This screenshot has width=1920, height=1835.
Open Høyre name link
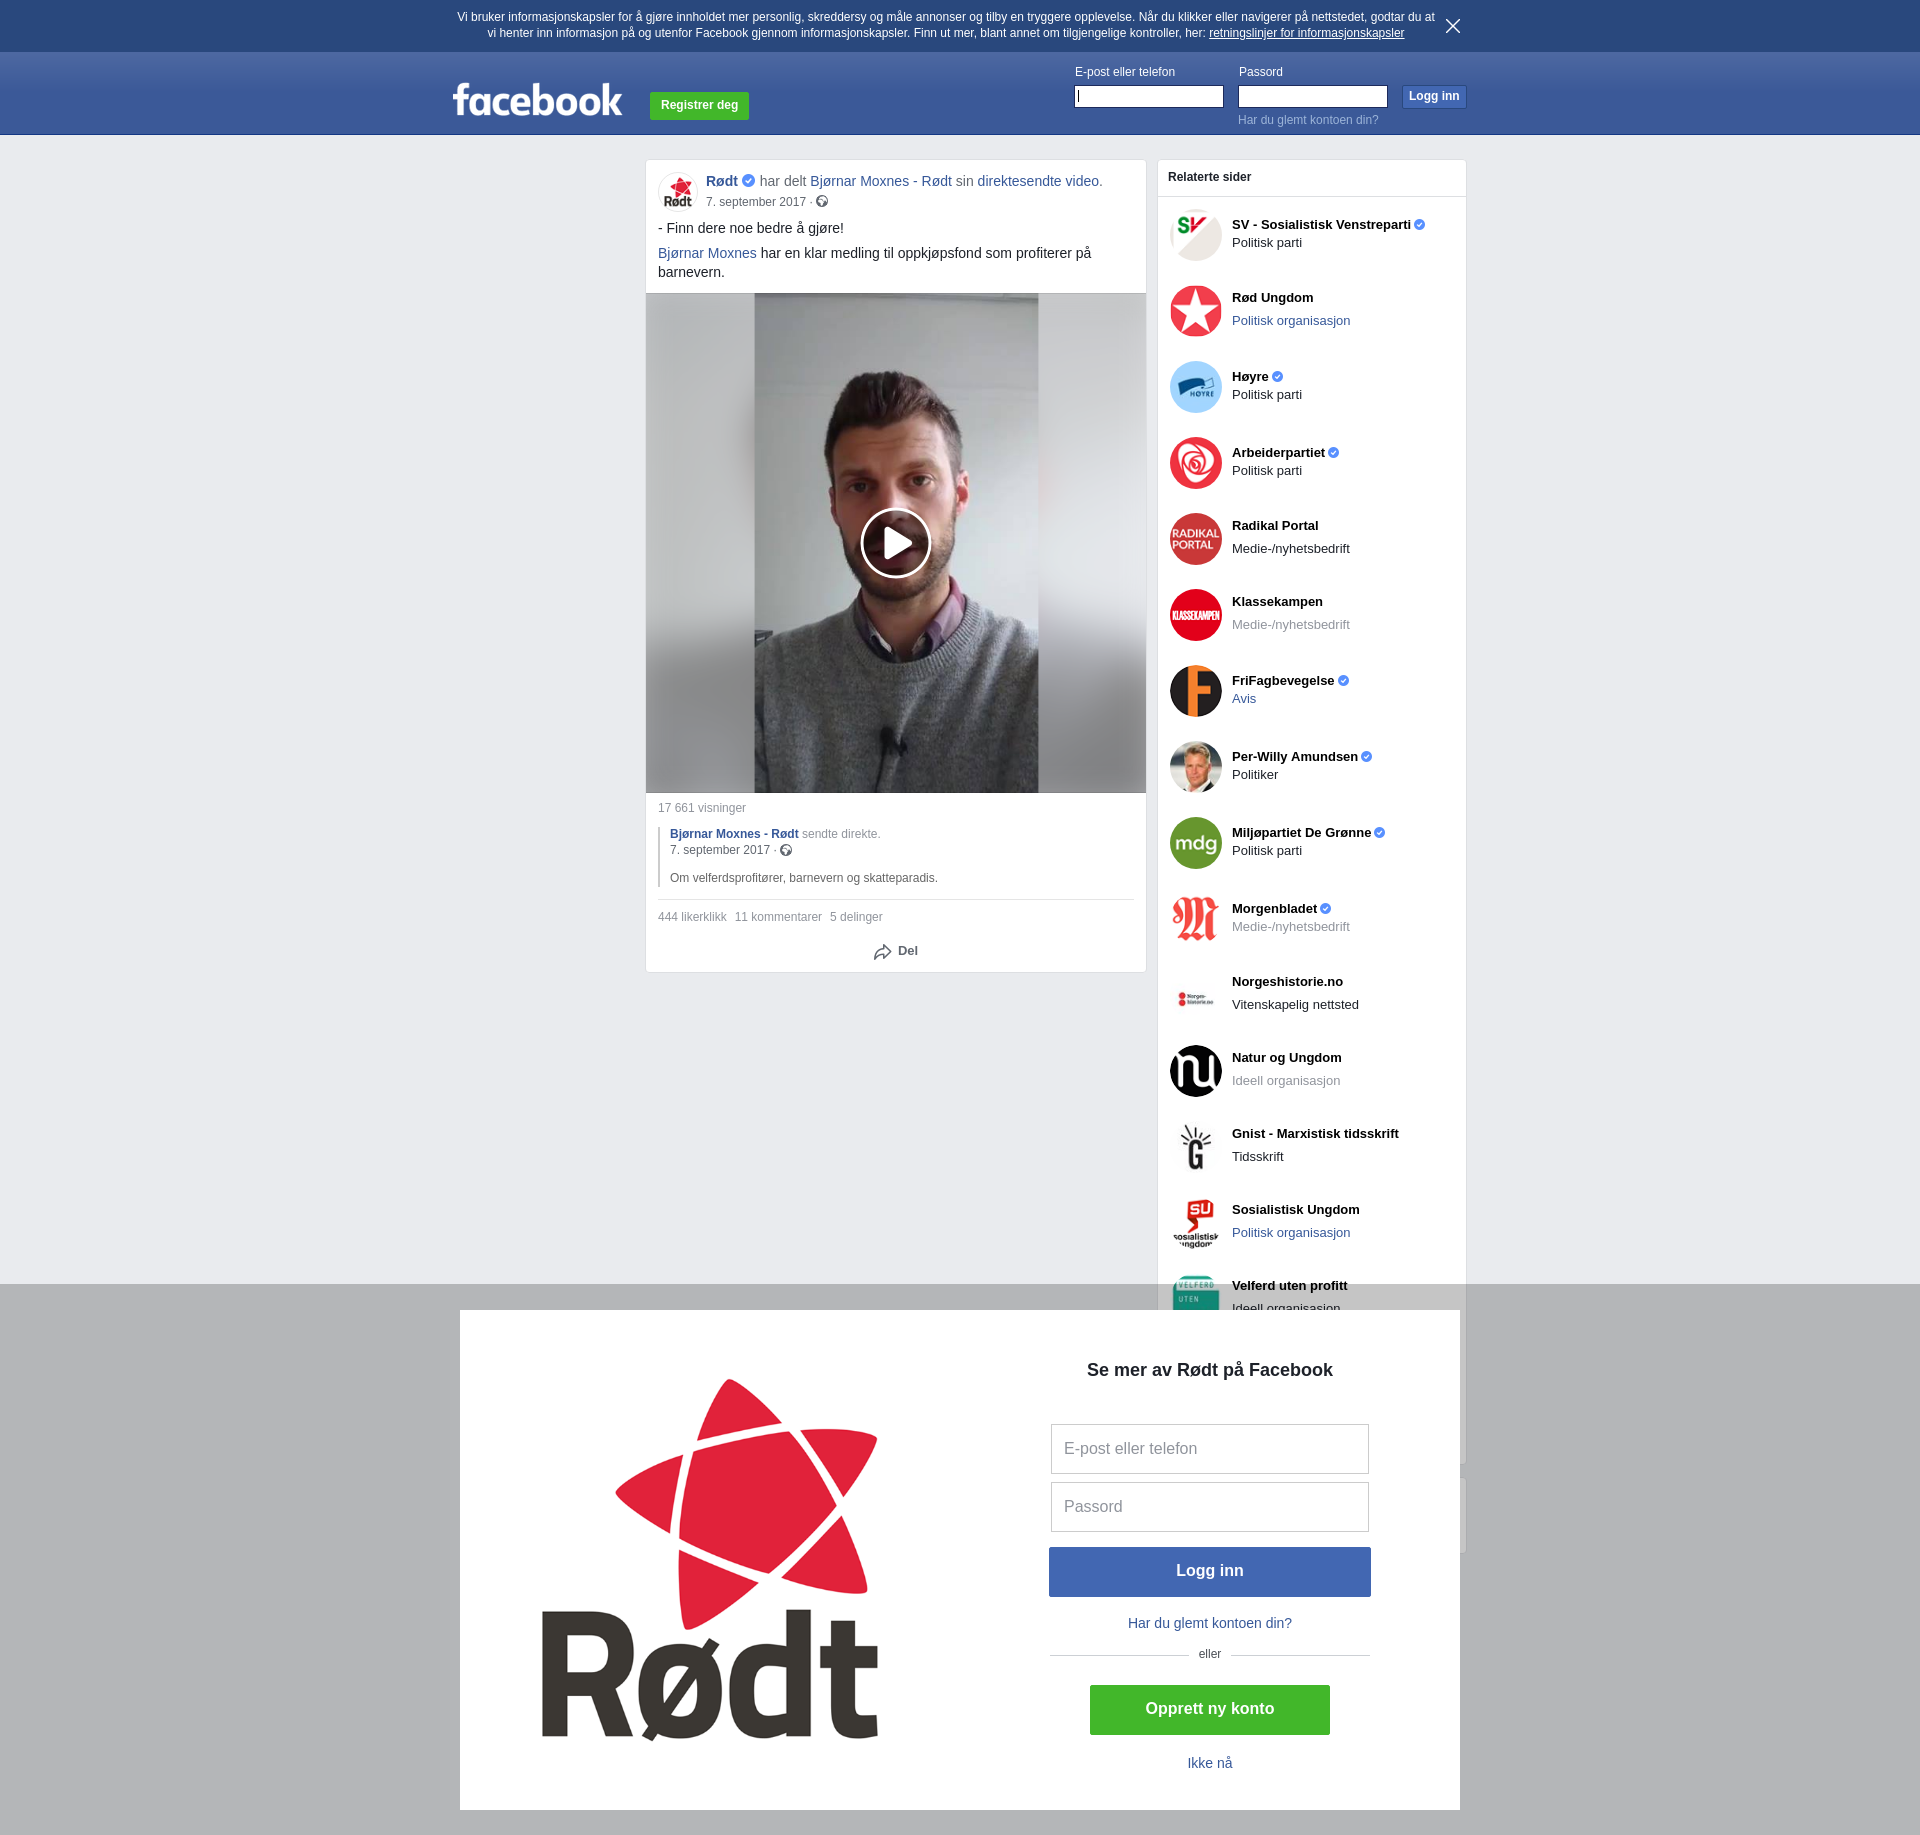(x=1250, y=377)
